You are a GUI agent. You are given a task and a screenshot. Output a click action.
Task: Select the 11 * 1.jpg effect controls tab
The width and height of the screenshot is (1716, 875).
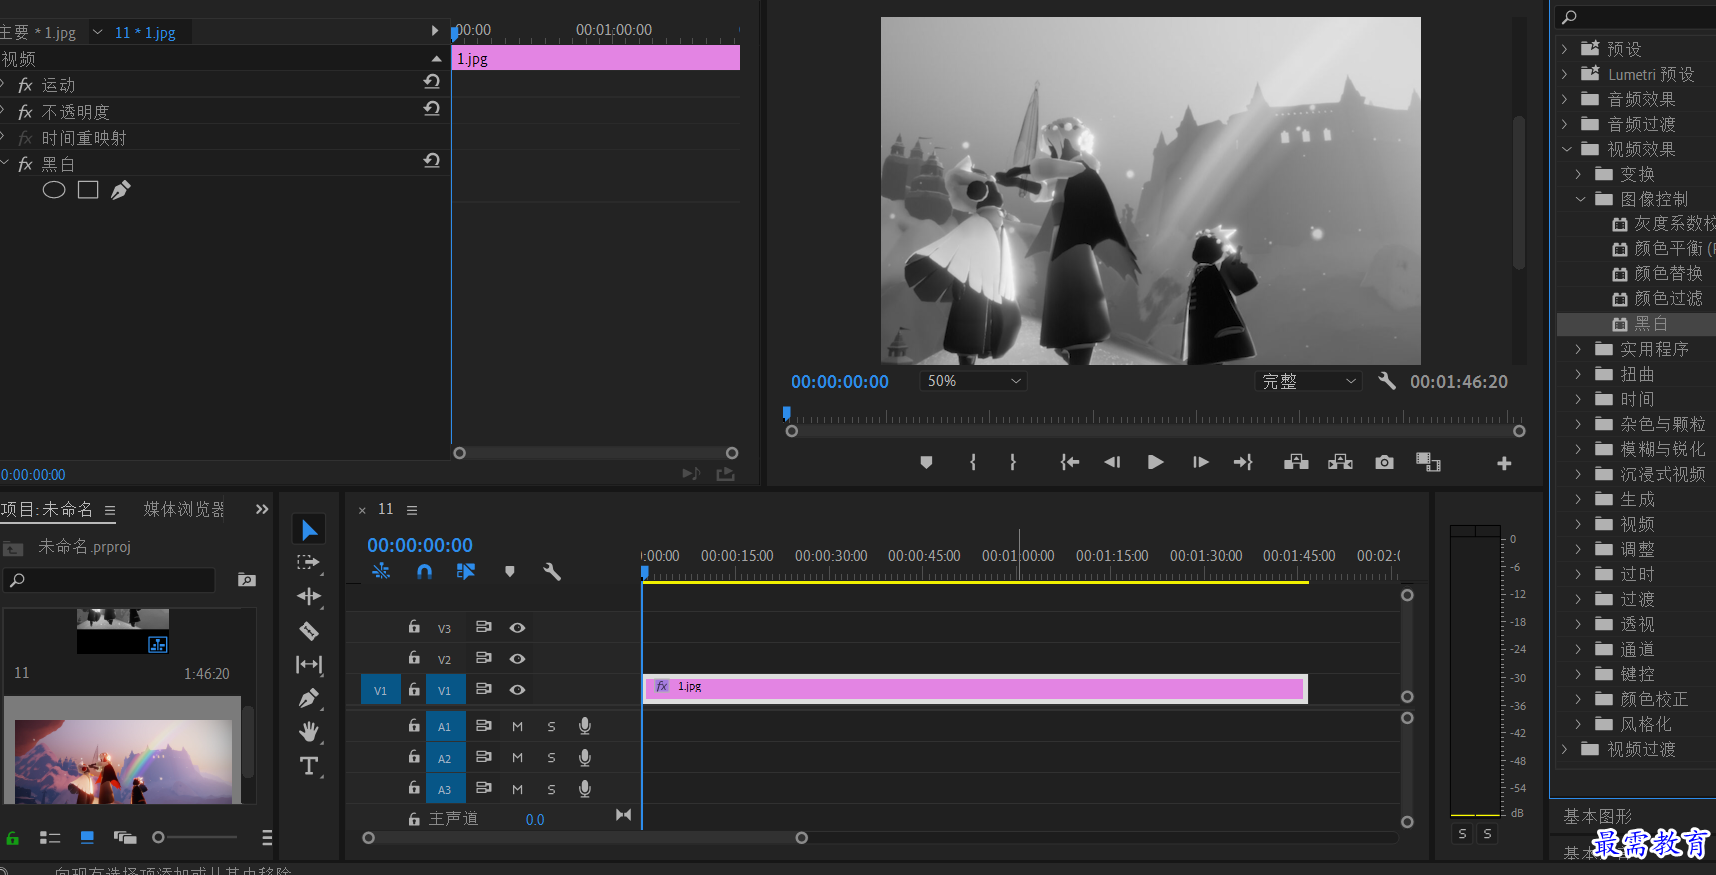pyautogui.click(x=145, y=33)
